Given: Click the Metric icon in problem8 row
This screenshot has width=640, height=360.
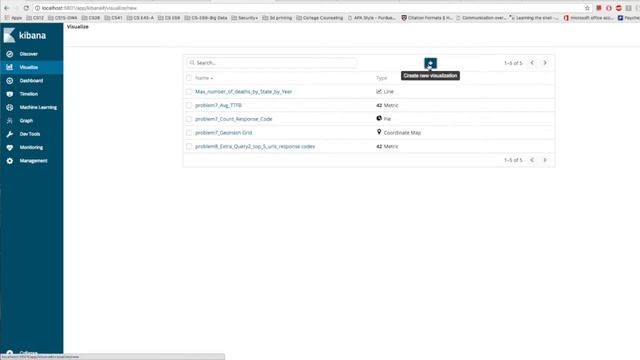Looking at the screenshot, I should tap(379, 146).
